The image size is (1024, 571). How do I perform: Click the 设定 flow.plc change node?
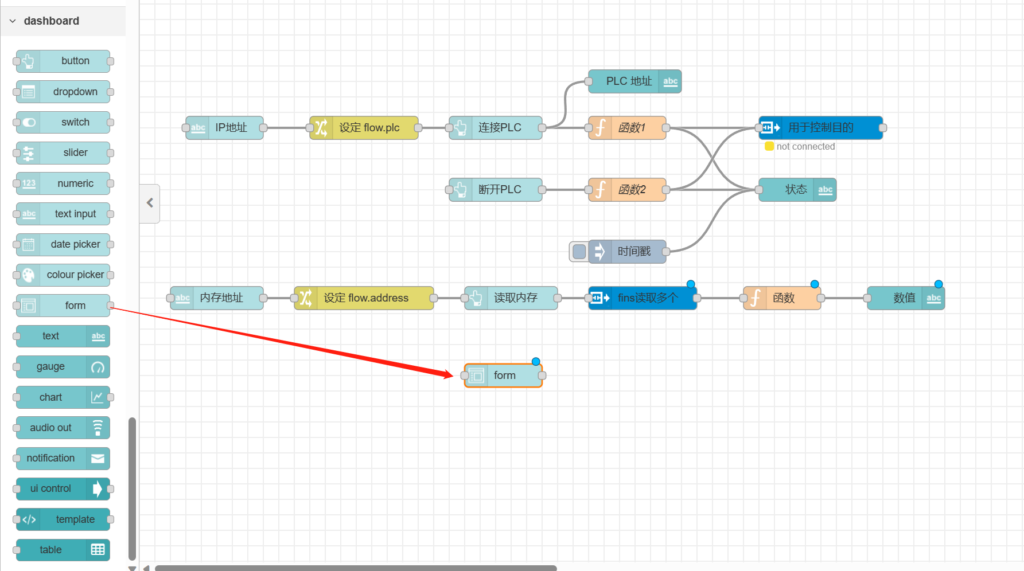(x=364, y=128)
